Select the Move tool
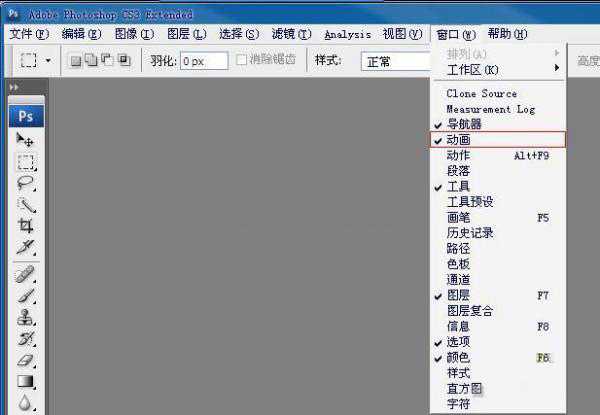Viewport: 600px width, 415px height. coord(26,141)
